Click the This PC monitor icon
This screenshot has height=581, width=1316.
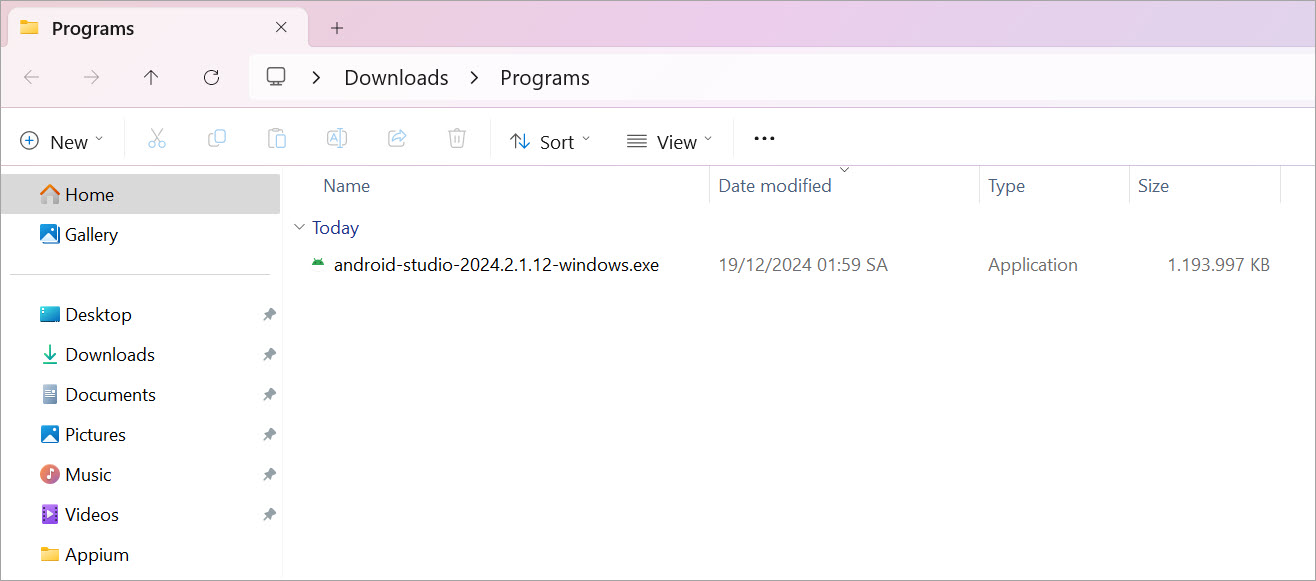tap(276, 77)
